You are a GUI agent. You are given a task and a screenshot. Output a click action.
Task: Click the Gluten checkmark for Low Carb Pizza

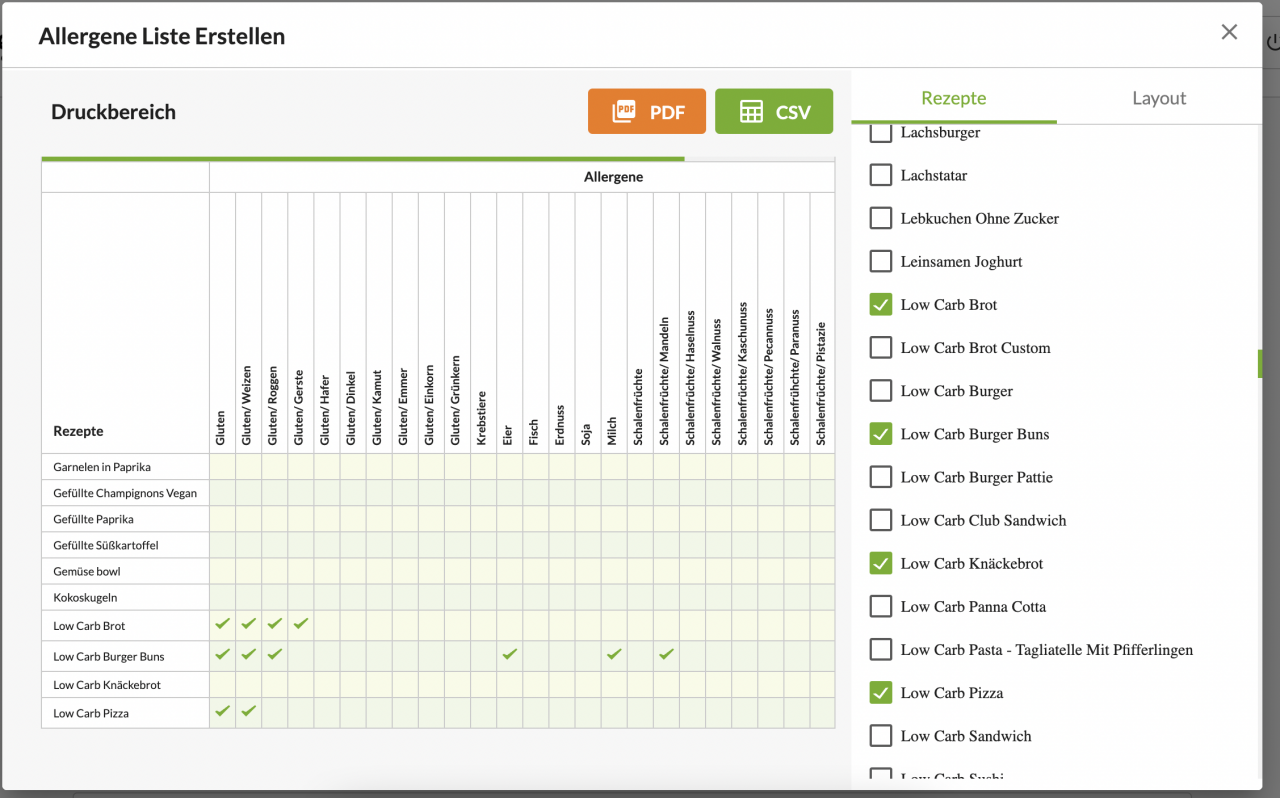coord(222,711)
